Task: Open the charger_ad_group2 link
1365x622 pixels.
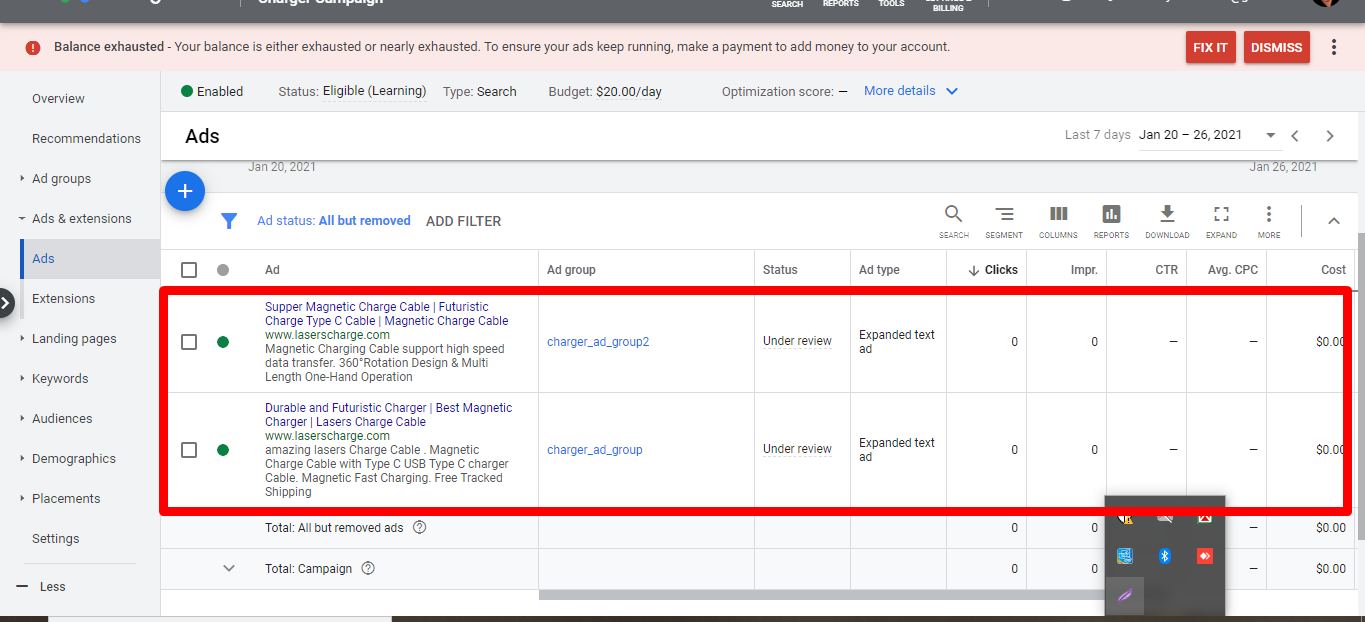Action: tap(598, 342)
